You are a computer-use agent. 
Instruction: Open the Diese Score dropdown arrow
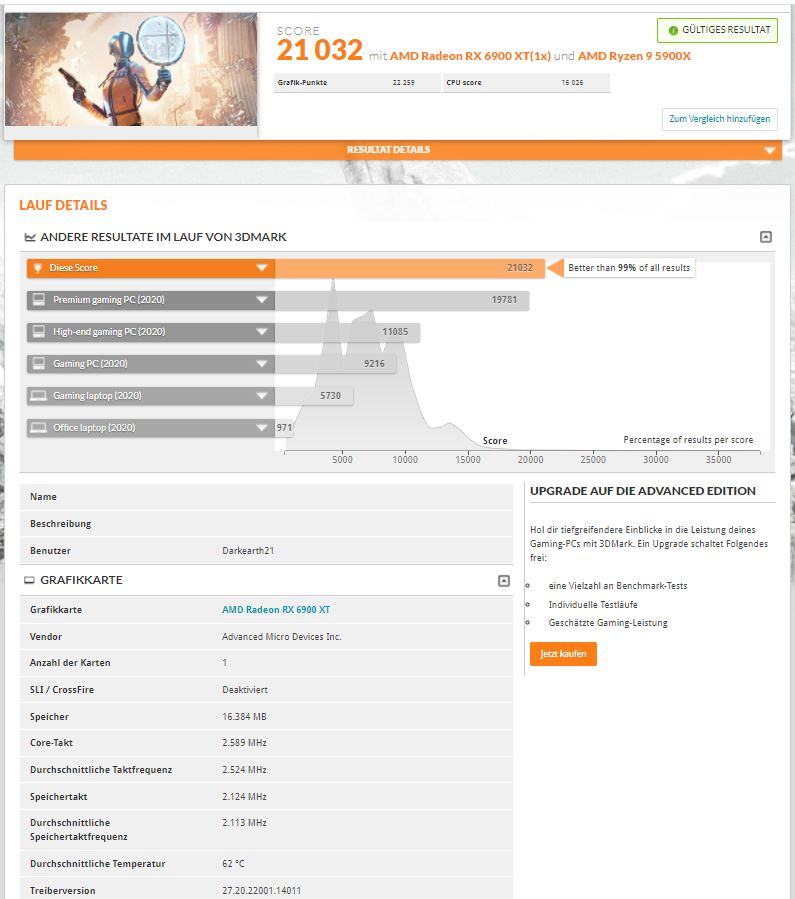(262, 268)
